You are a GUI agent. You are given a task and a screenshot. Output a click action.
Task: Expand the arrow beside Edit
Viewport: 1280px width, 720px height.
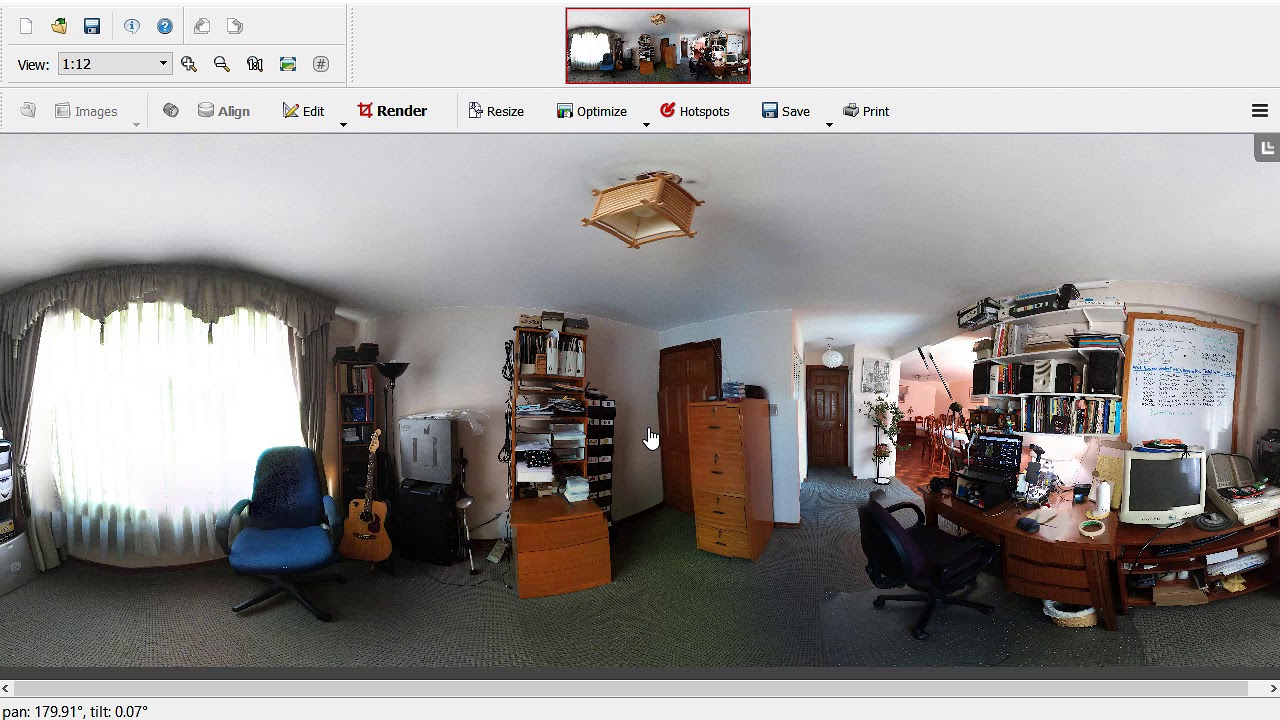[x=343, y=124]
